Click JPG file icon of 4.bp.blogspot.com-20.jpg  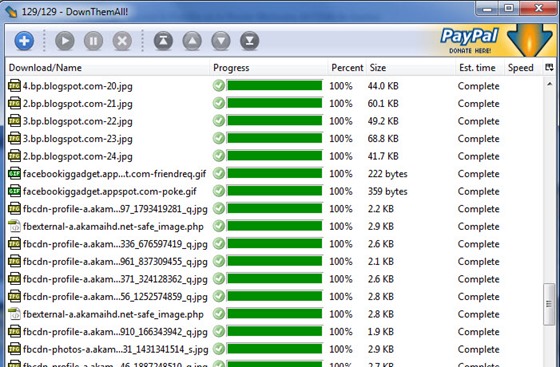pos(14,86)
